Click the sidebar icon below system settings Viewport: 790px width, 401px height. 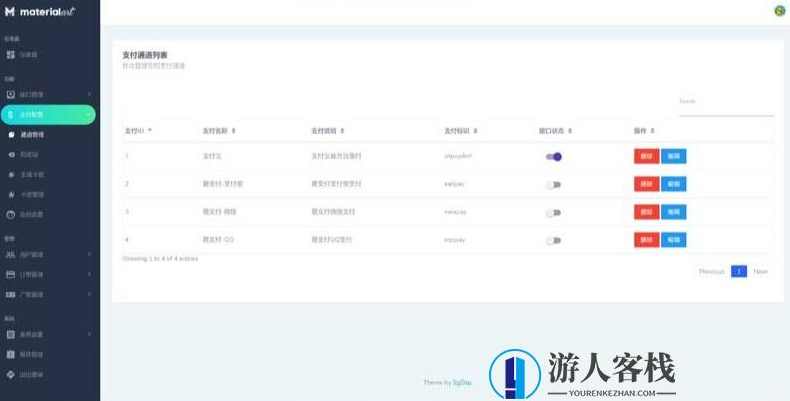point(11,354)
